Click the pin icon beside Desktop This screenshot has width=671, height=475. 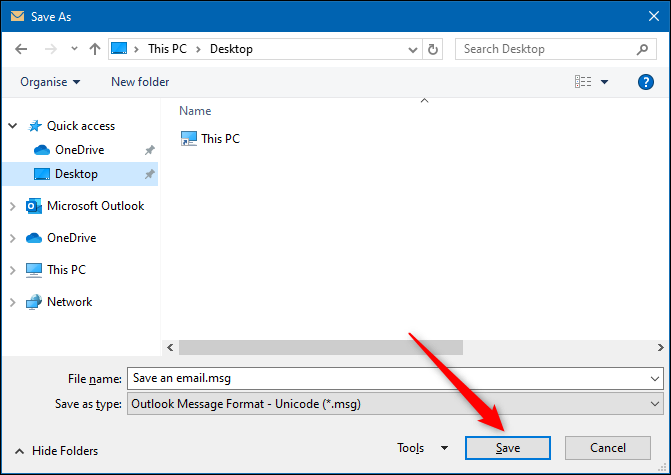pyautogui.click(x=149, y=174)
